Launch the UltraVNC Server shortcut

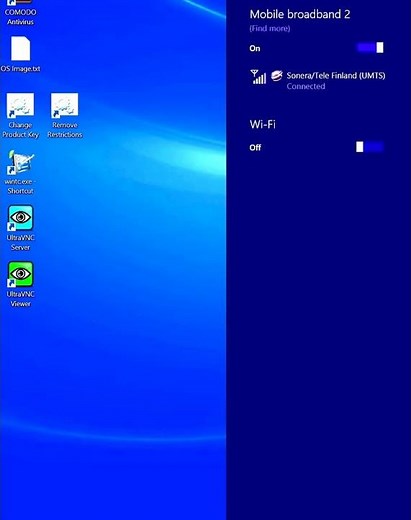point(20,228)
